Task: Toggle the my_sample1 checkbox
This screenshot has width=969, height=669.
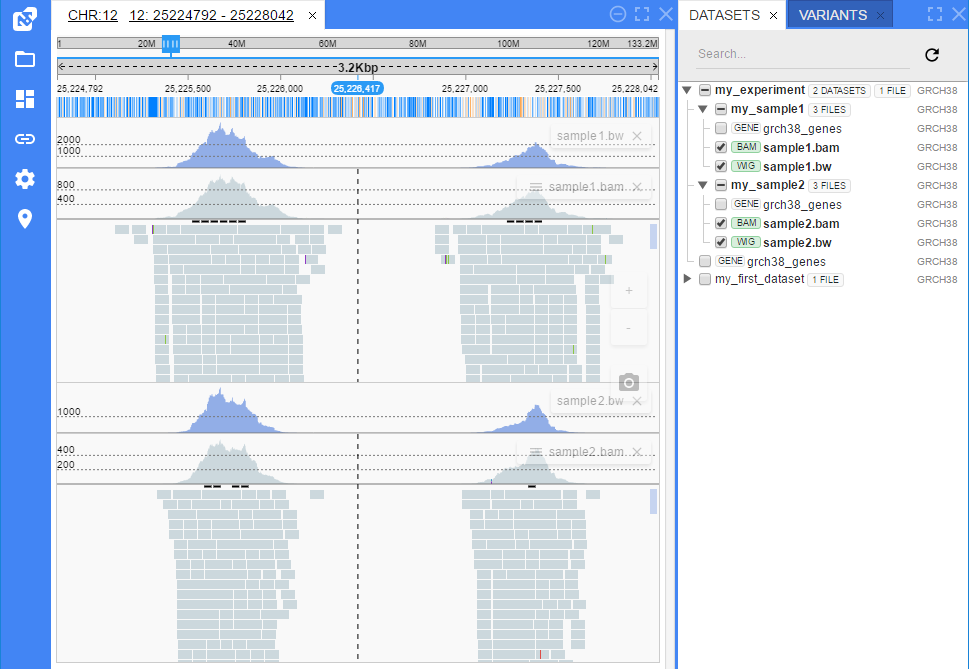Action: coord(721,109)
